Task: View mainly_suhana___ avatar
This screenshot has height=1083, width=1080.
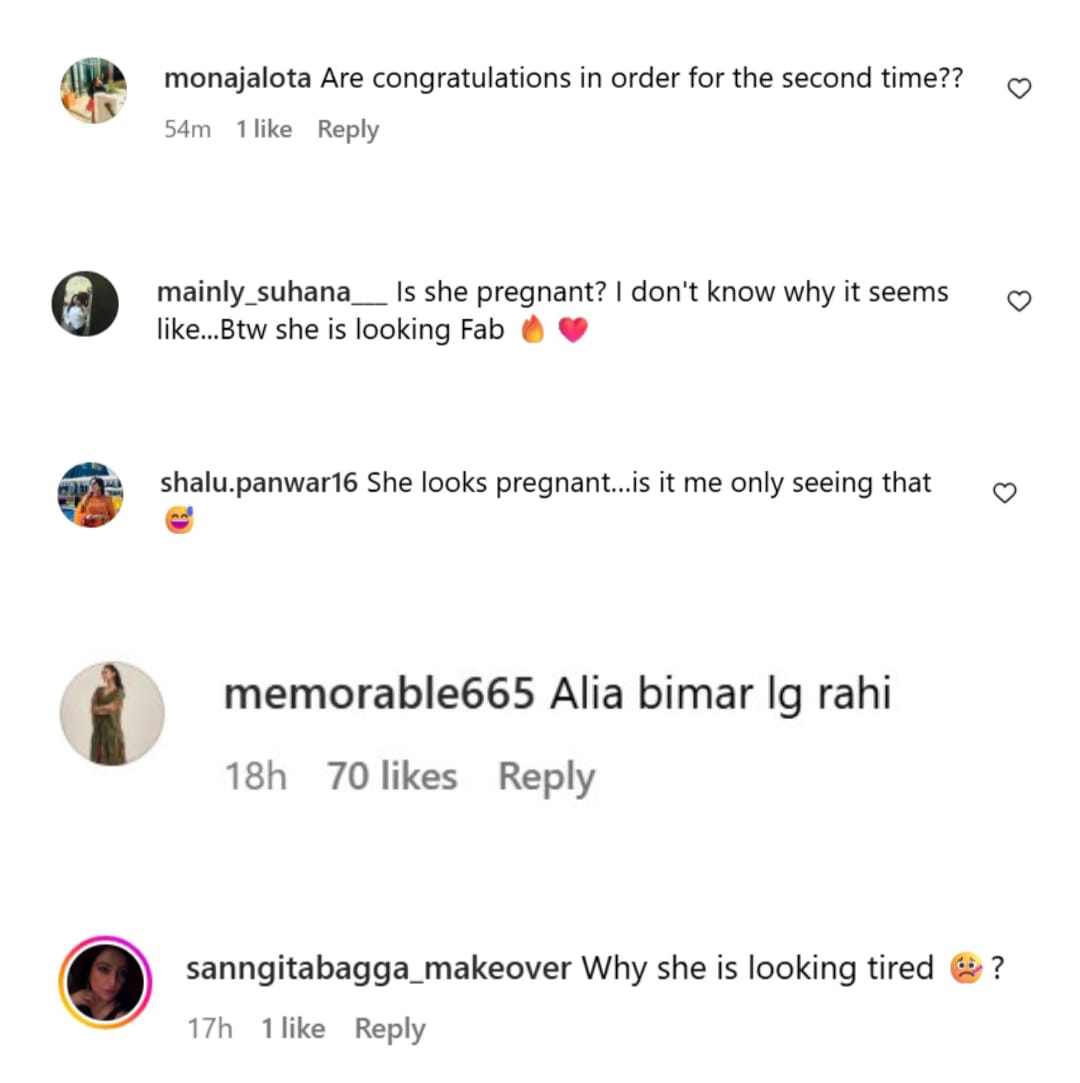Action: pos(85,303)
